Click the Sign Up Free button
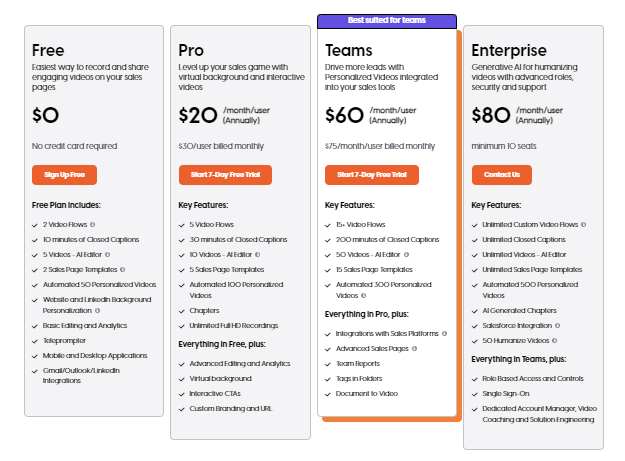This screenshot has height=461, width=625. point(64,175)
